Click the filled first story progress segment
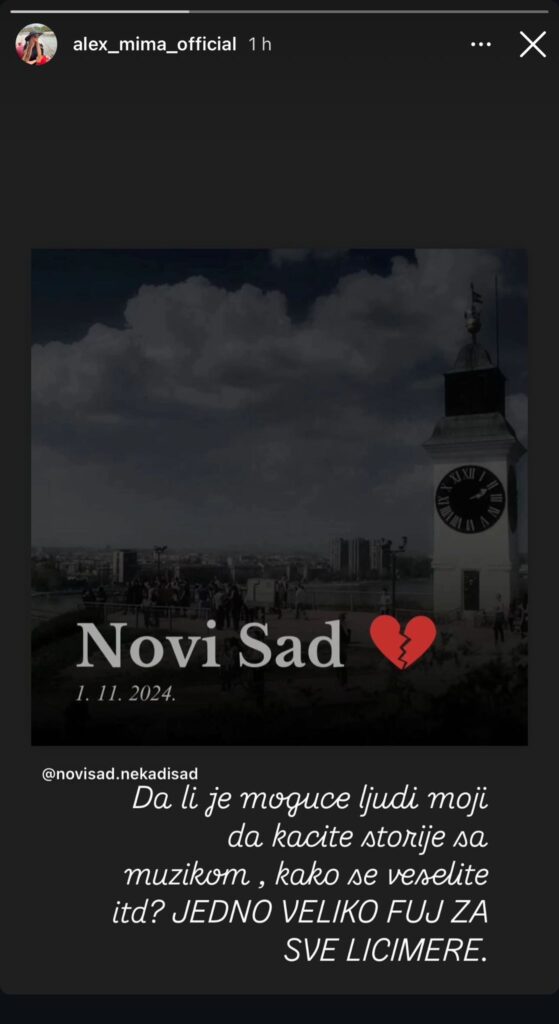The height and width of the screenshot is (1024, 559). [x=100, y=11]
